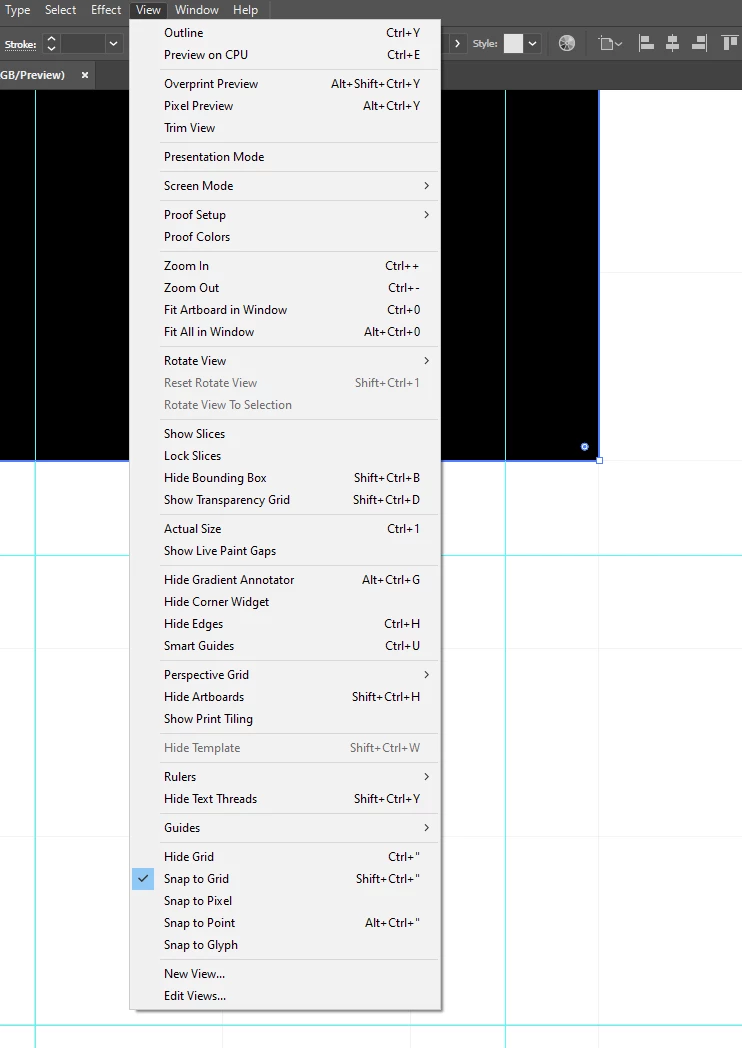Image resolution: width=742 pixels, height=1048 pixels.
Task: Click the Style swatch box
Action: [513, 43]
